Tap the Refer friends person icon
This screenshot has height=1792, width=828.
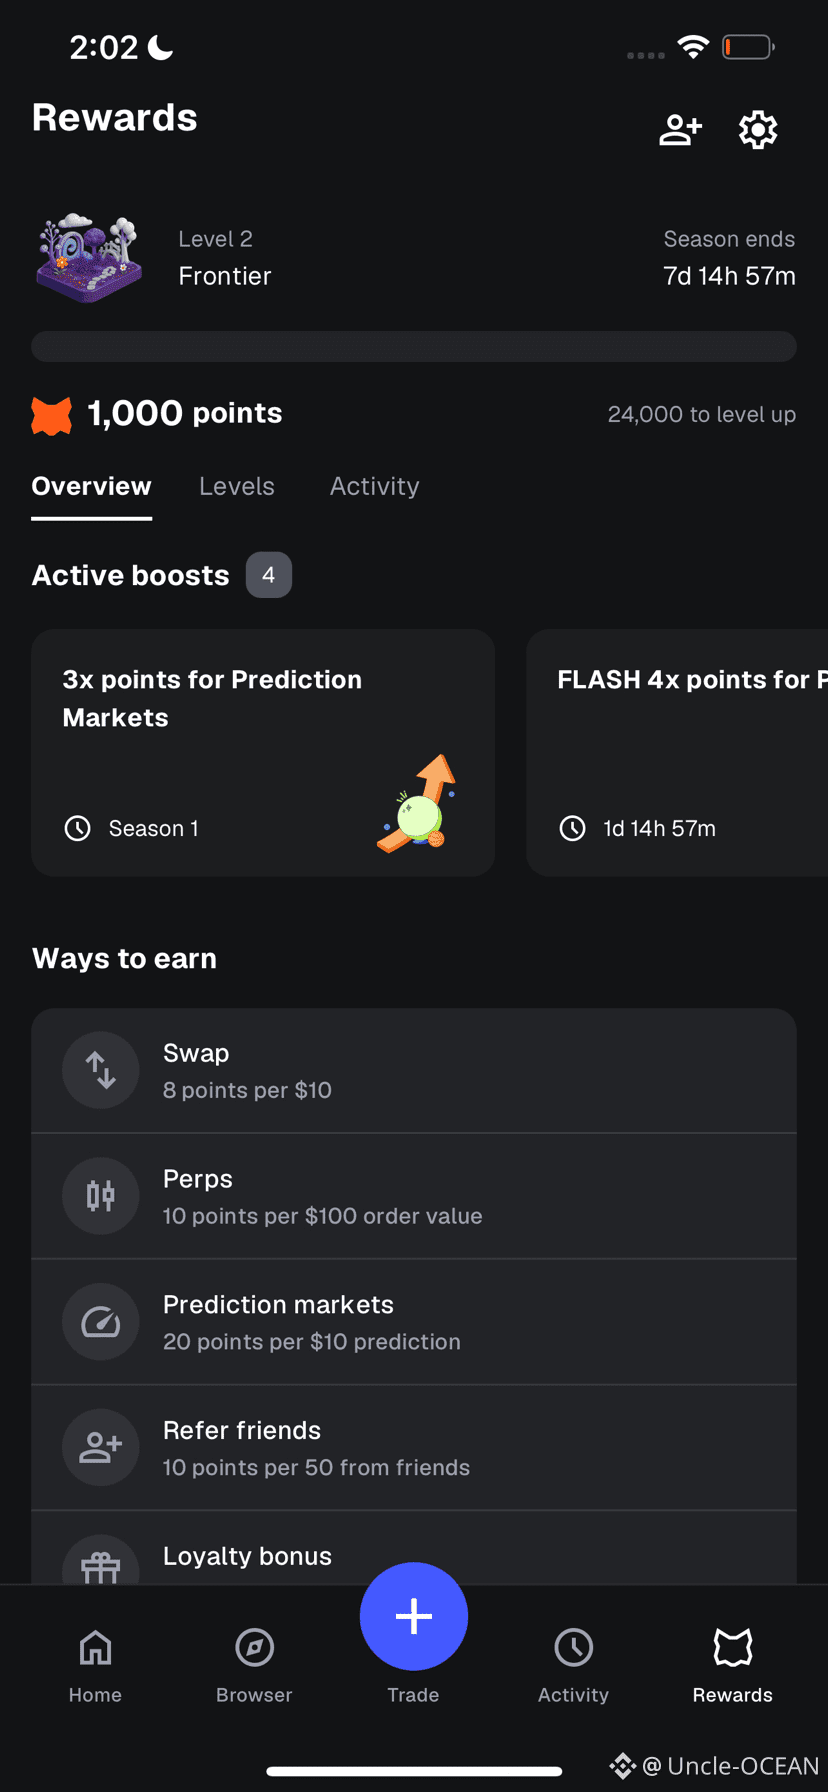click(100, 1448)
